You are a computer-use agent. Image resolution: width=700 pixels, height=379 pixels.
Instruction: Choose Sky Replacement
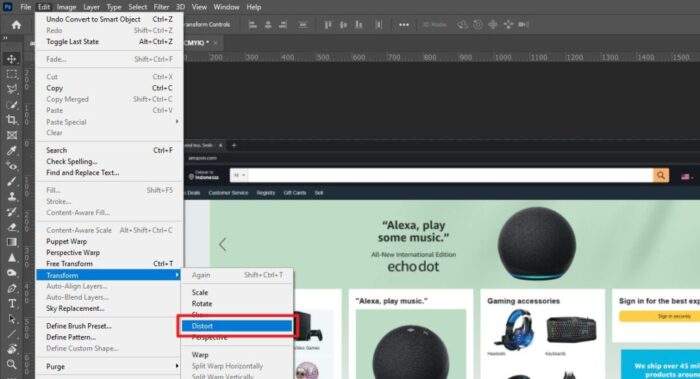(x=109, y=308)
